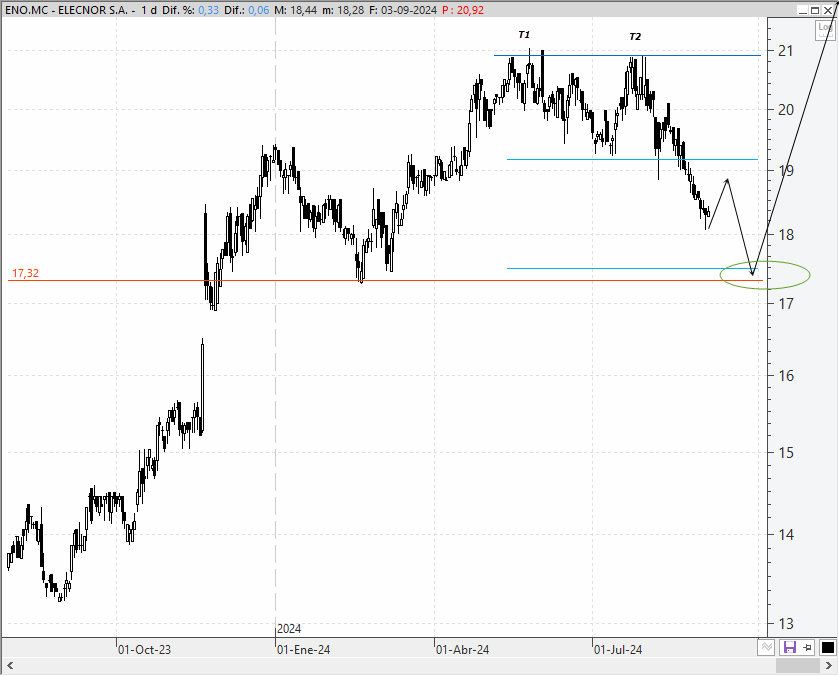The width and height of the screenshot is (839, 676).
Task: Toggle the Log scale button
Action: 825,29
